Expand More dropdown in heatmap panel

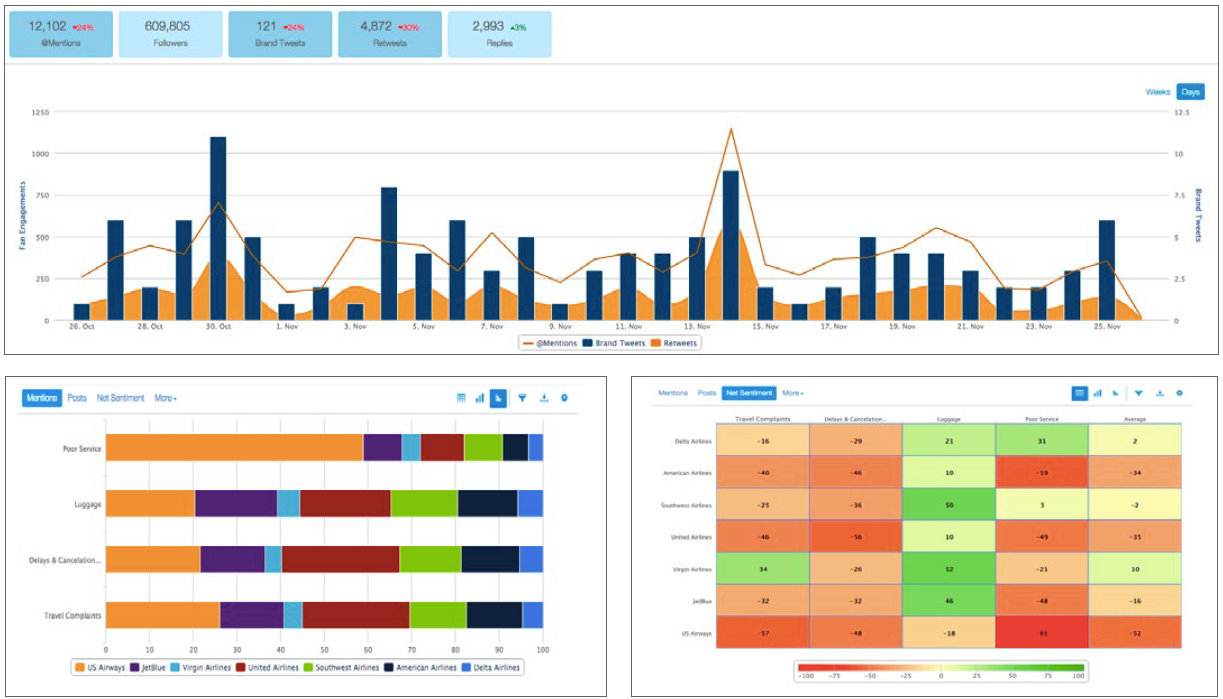(x=795, y=393)
